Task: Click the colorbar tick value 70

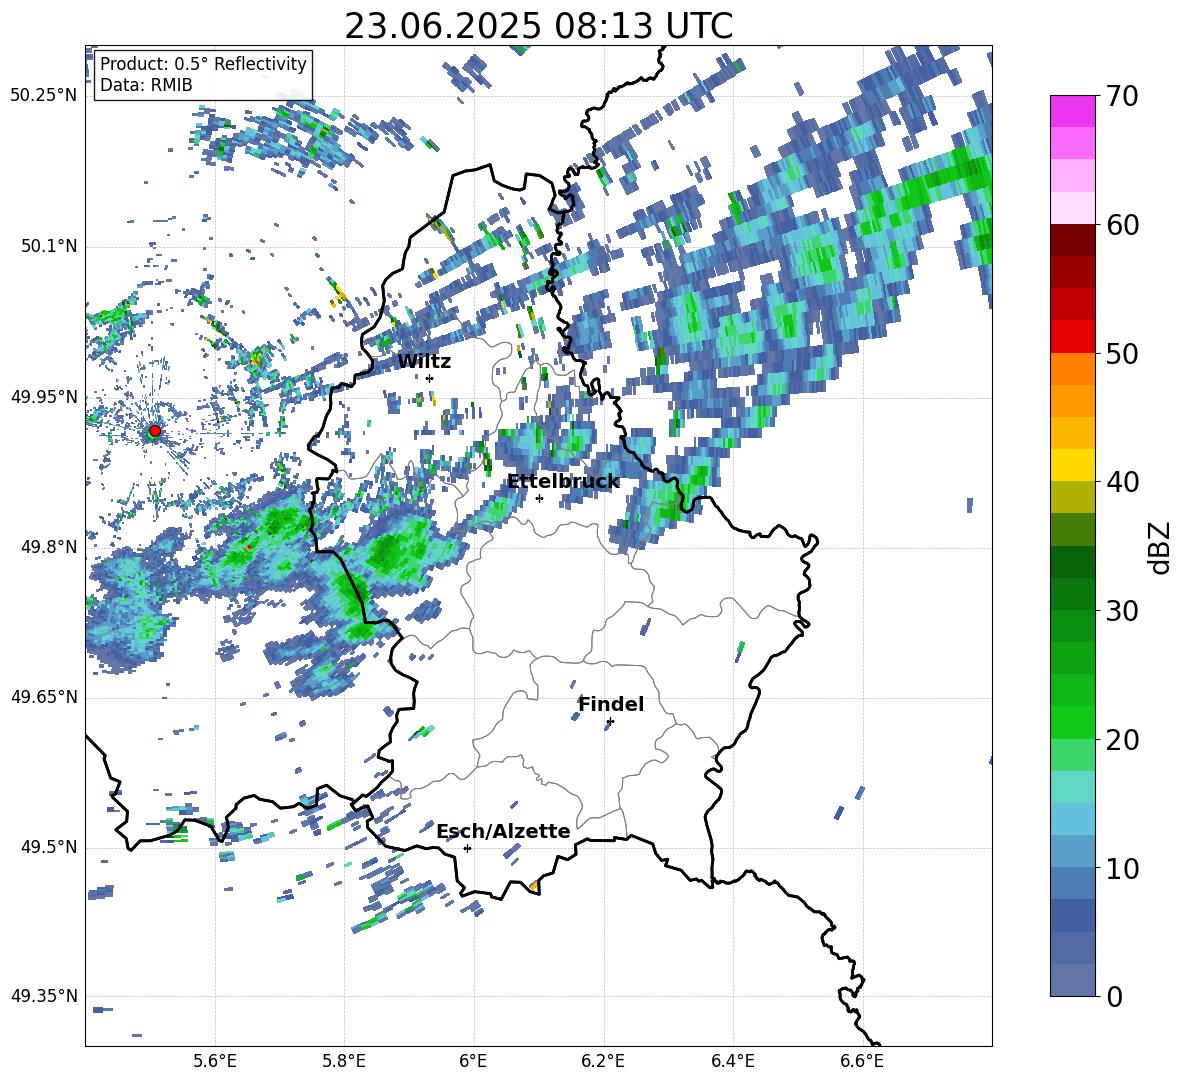Action: click(x=1123, y=96)
